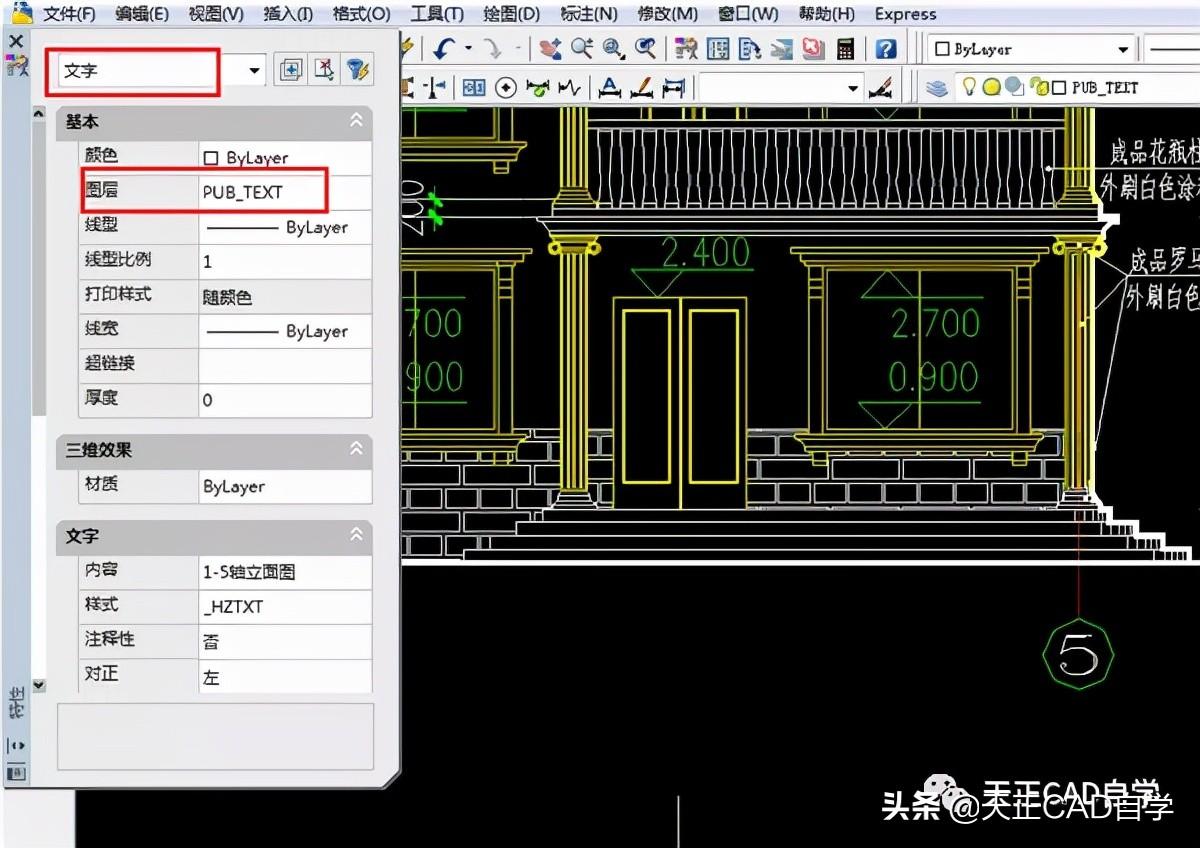Open the Express menu
1200x848 pixels.
click(906, 14)
